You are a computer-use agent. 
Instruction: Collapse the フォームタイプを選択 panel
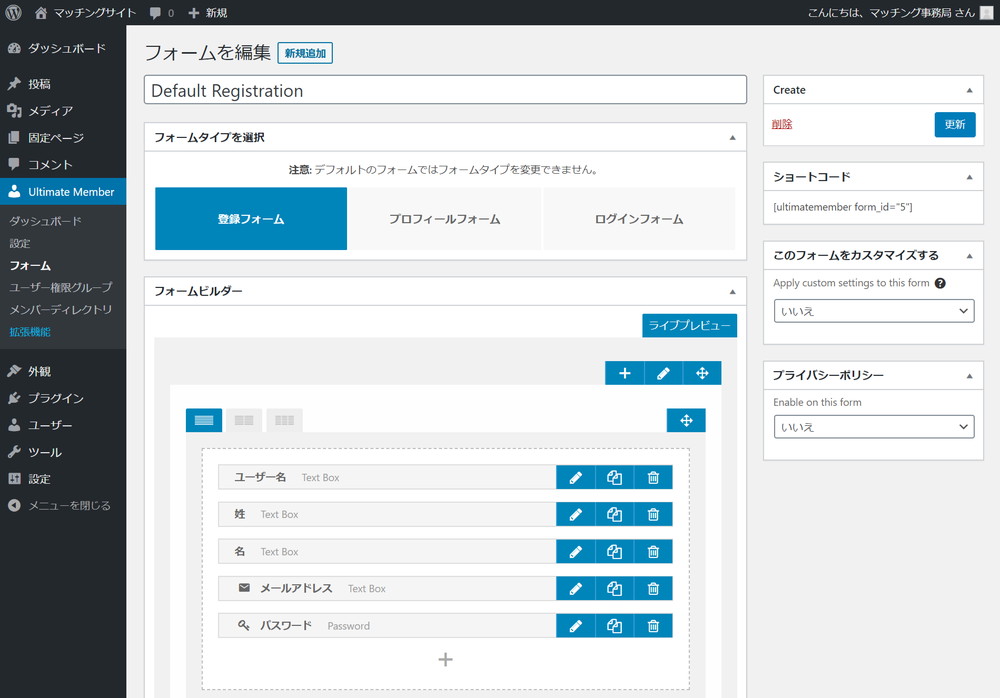pyautogui.click(x=732, y=137)
